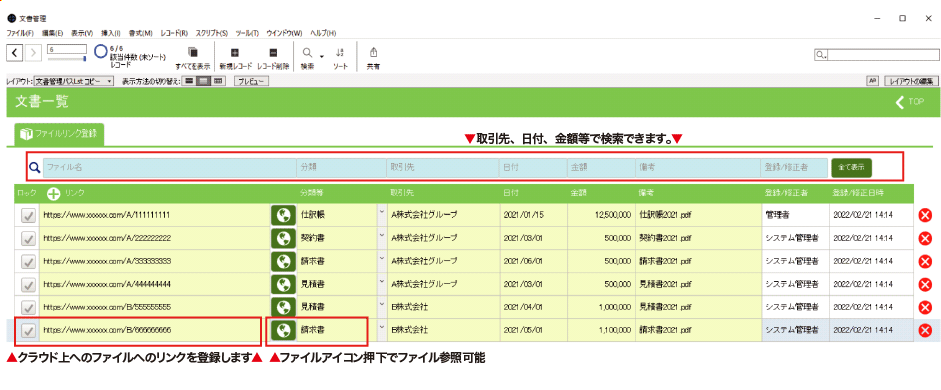Delete the 仕訳帳2021.pdf record with red X

click(x=925, y=215)
